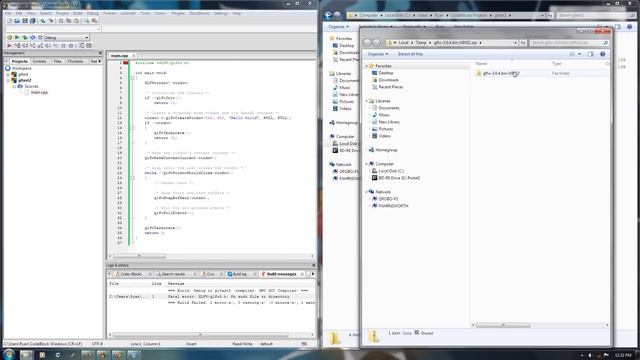Click the Build gear icon
640x360 pixels.
[9, 38]
